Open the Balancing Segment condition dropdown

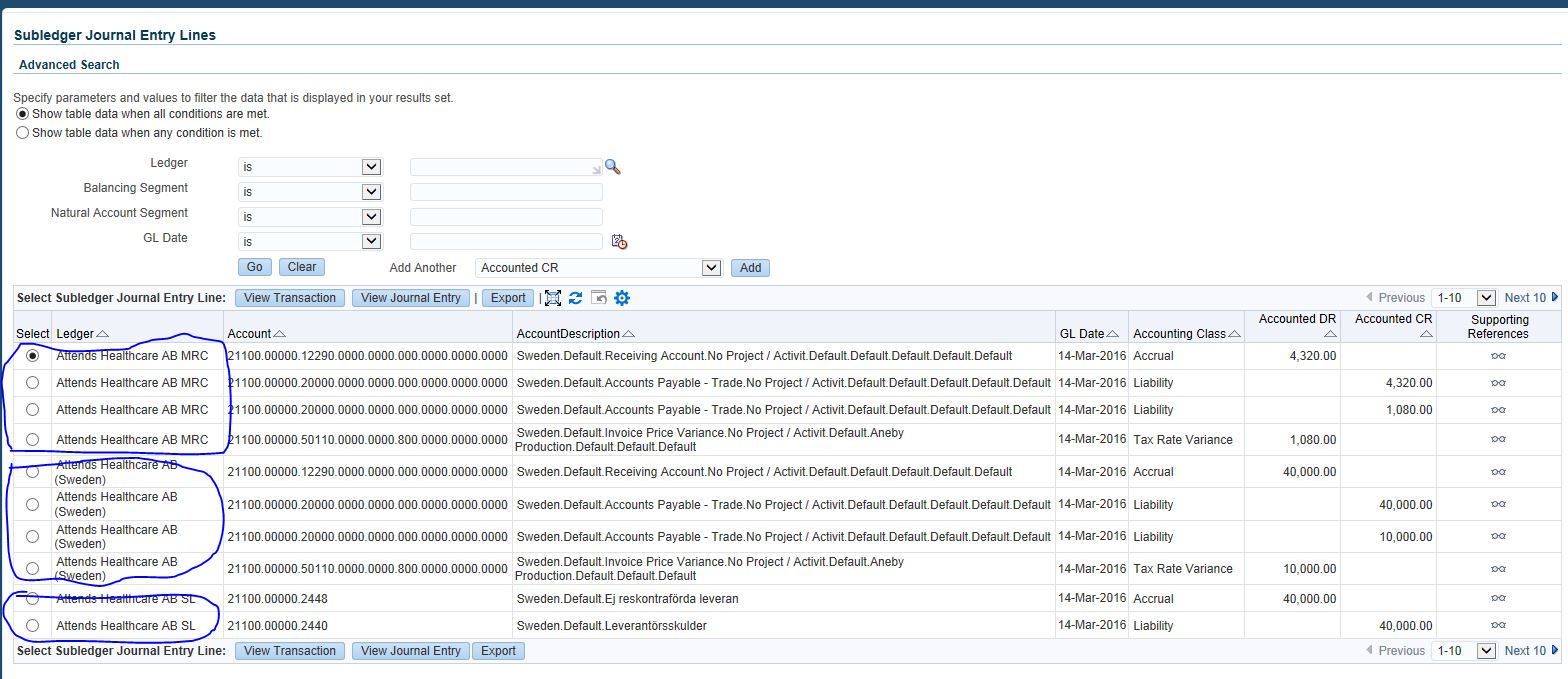click(x=310, y=192)
